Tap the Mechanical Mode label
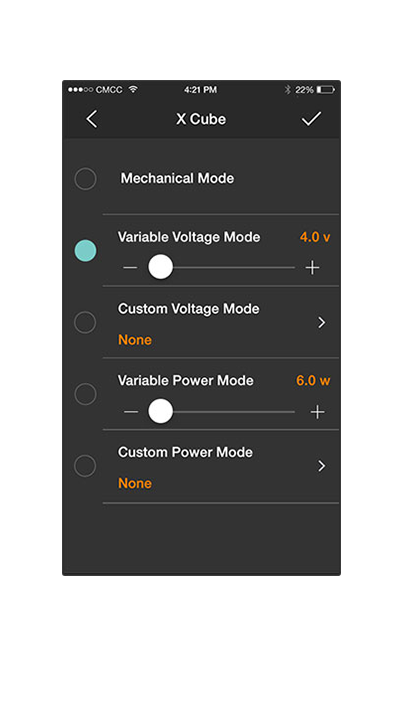Screen dimensions: 410x720 click(x=177, y=178)
